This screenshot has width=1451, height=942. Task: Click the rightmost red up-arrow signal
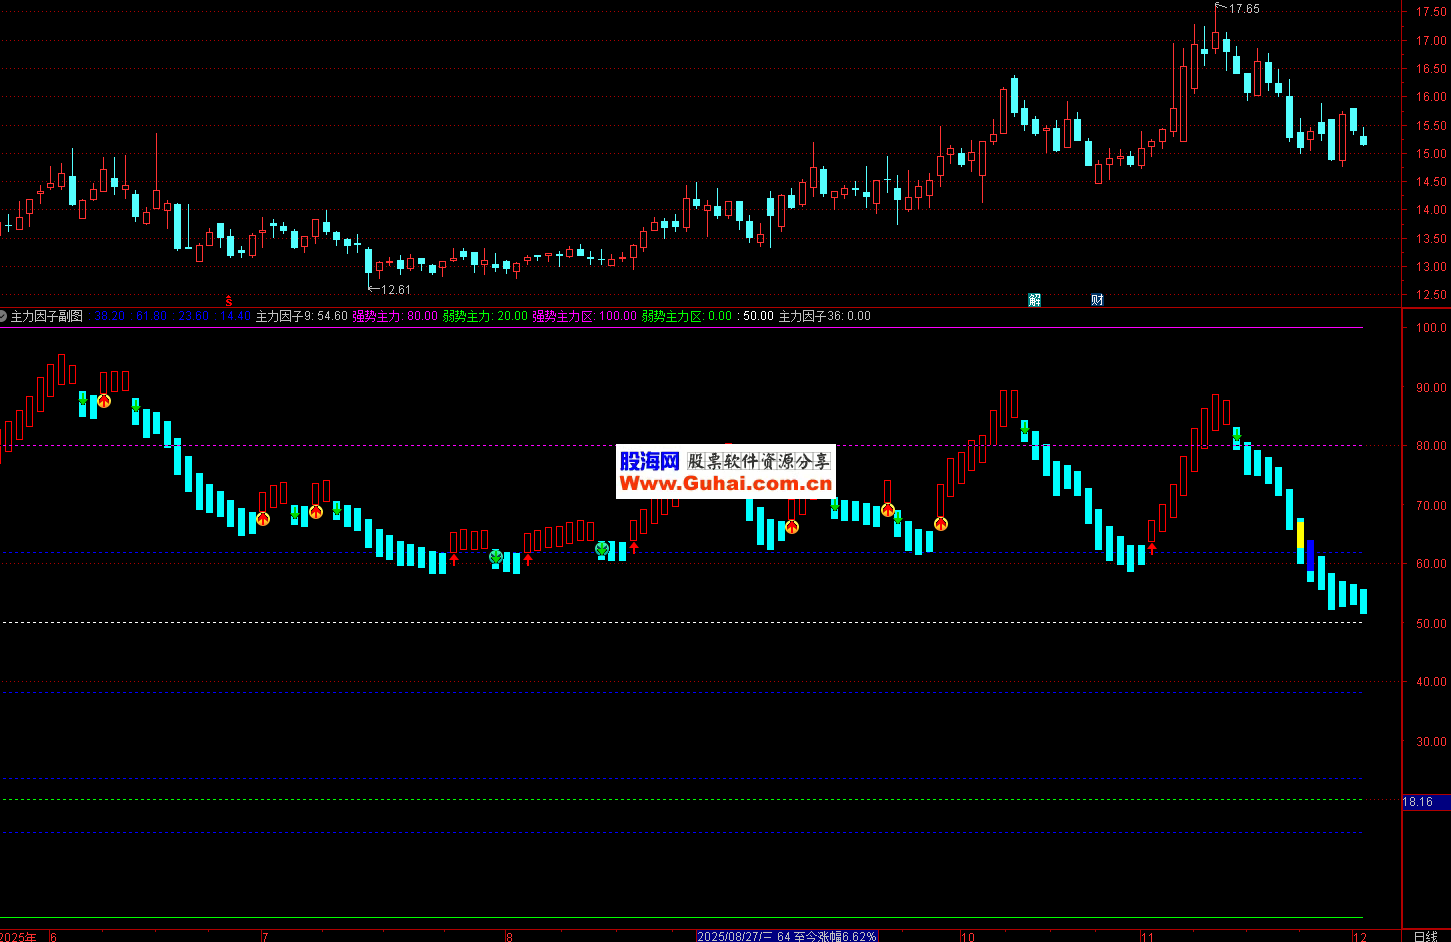click(x=1152, y=548)
